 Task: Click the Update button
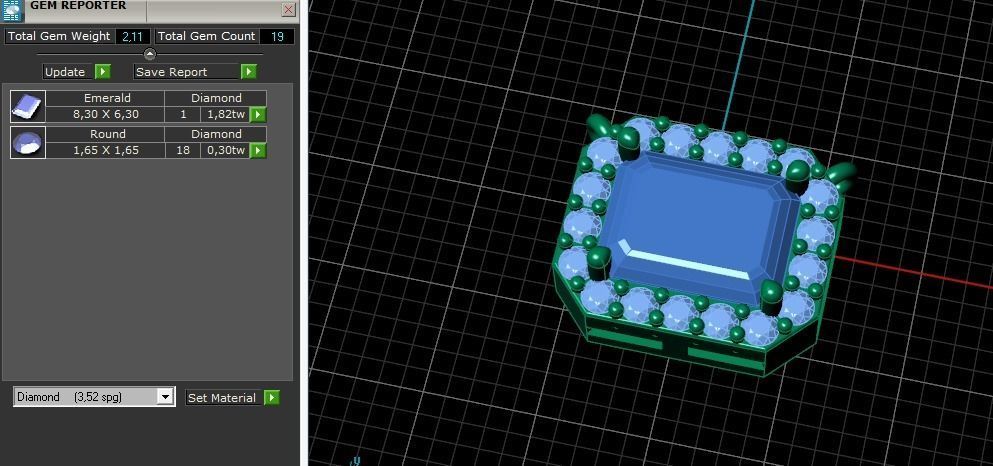tap(65, 72)
